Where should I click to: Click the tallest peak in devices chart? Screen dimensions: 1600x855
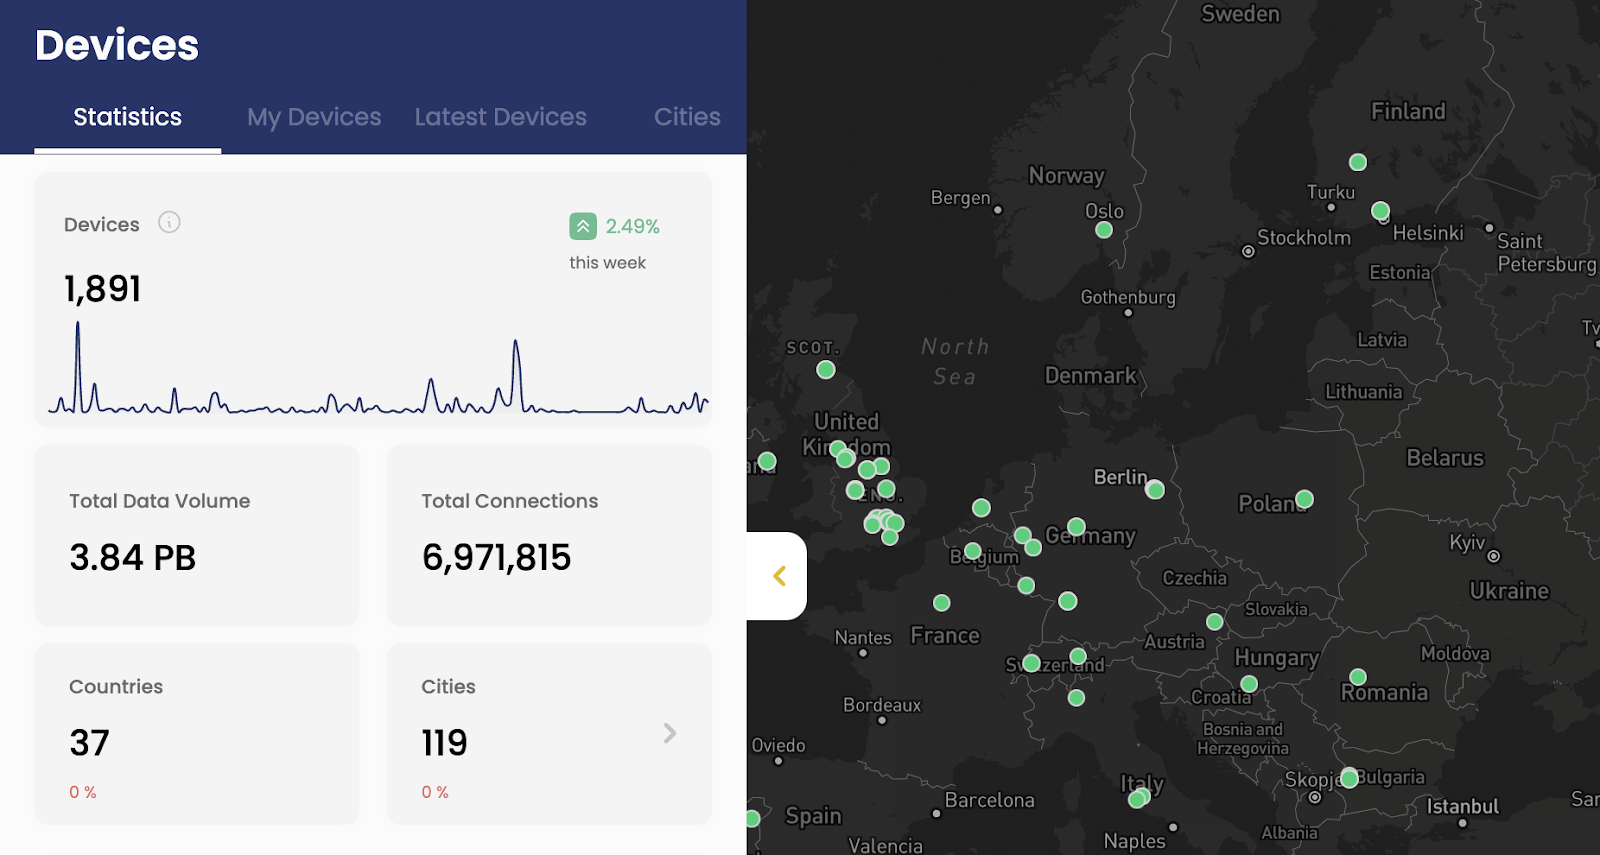(x=78, y=326)
